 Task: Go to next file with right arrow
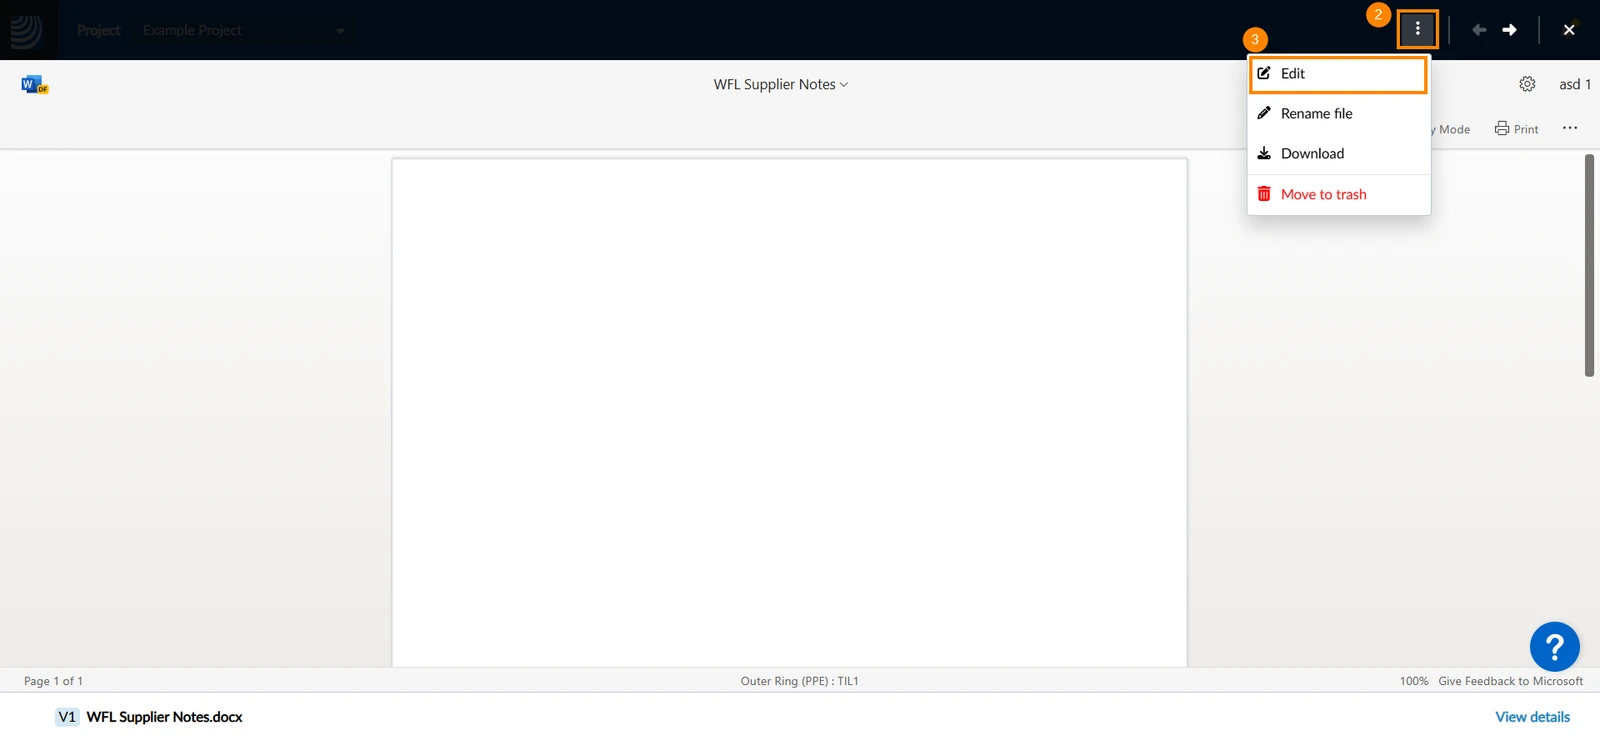[x=1509, y=30]
